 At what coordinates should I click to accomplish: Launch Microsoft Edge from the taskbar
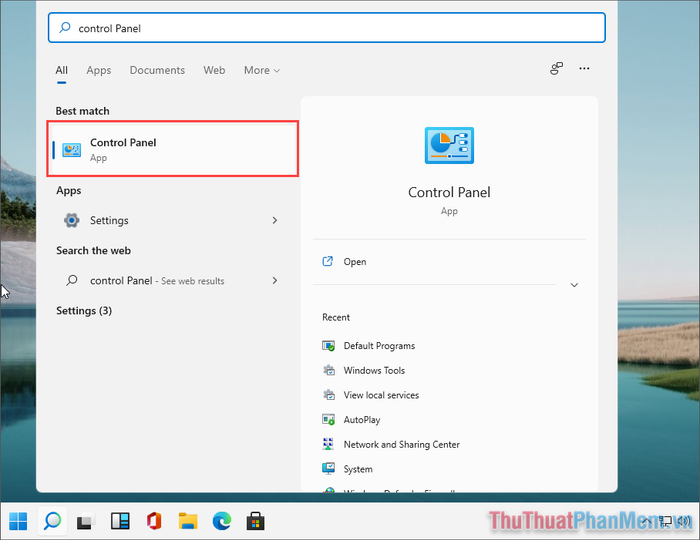pyautogui.click(x=222, y=521)
